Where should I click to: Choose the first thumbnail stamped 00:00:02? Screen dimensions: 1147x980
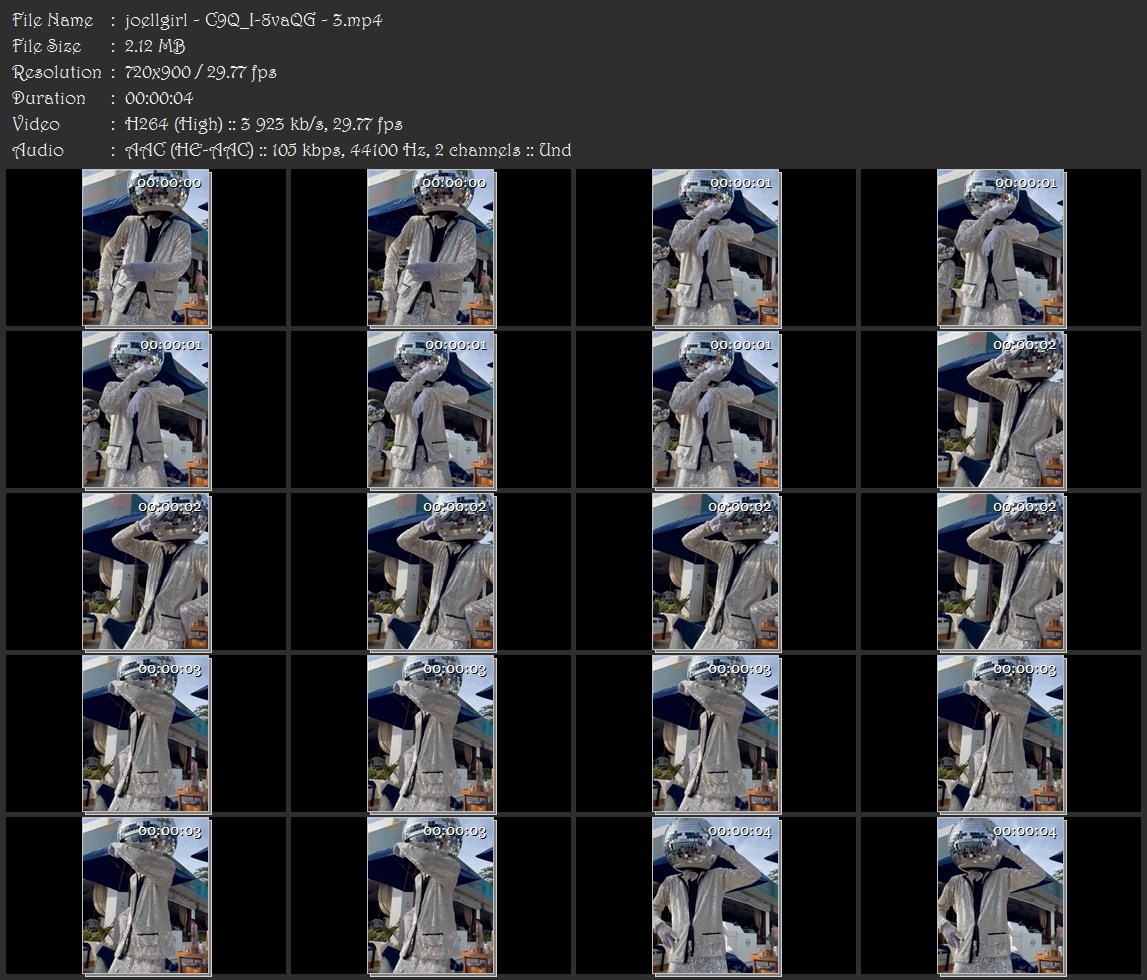click(1001, 410)
